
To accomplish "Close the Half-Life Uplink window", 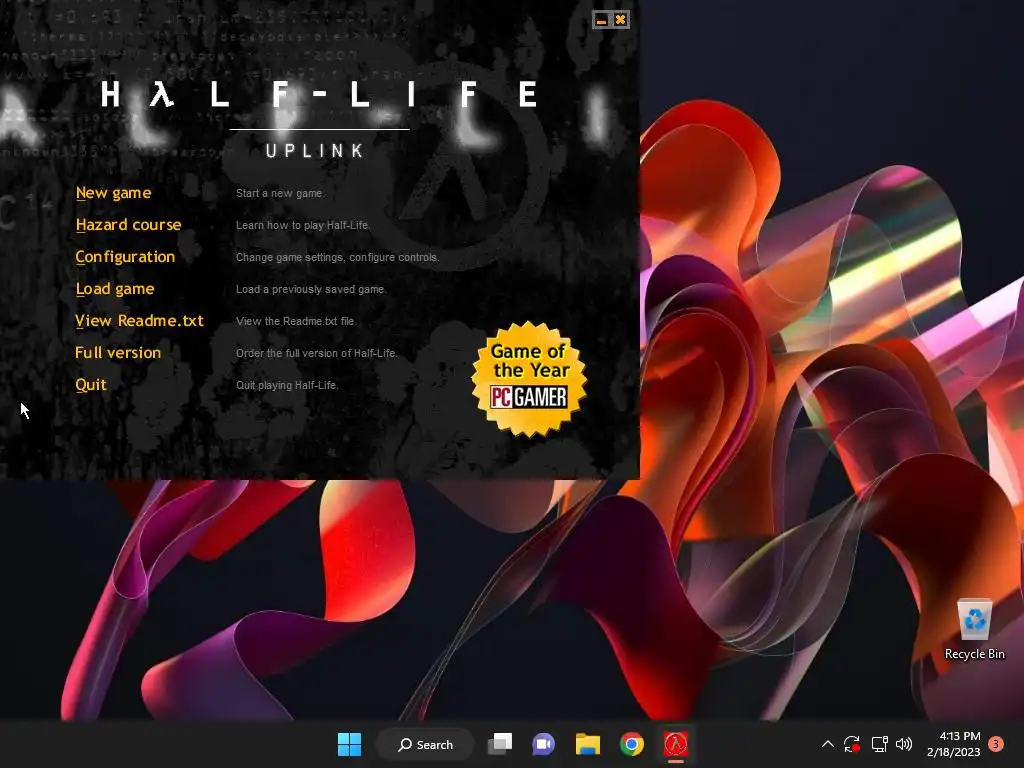I will click(620, 20).
